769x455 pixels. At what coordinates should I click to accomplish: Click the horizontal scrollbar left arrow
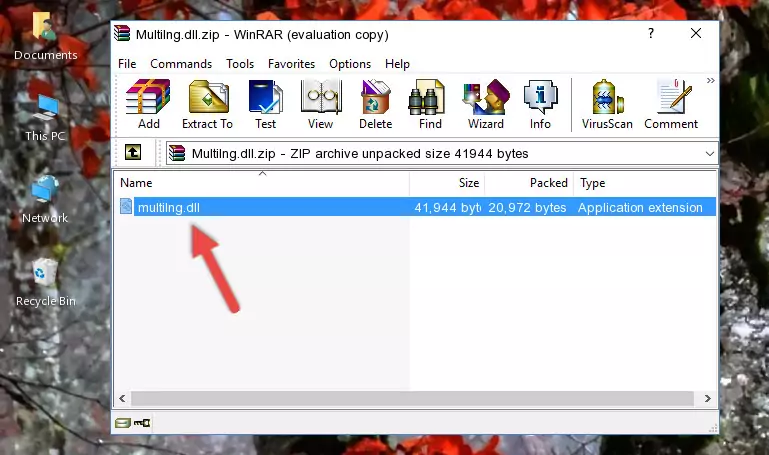(123, 399)
